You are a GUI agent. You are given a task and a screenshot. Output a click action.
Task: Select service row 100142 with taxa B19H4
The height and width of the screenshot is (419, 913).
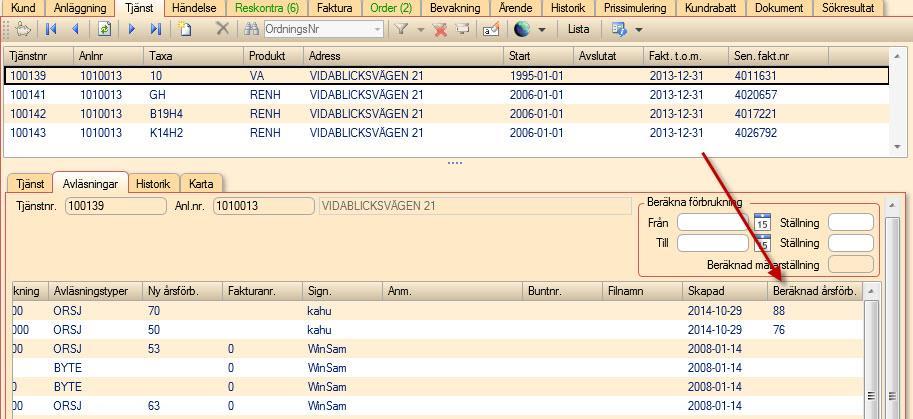(447, 114)
